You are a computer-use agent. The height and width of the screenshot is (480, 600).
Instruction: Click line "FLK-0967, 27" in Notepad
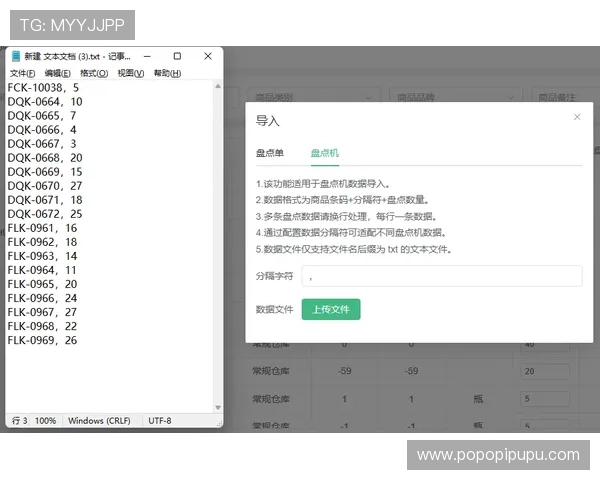click(42, 312)
